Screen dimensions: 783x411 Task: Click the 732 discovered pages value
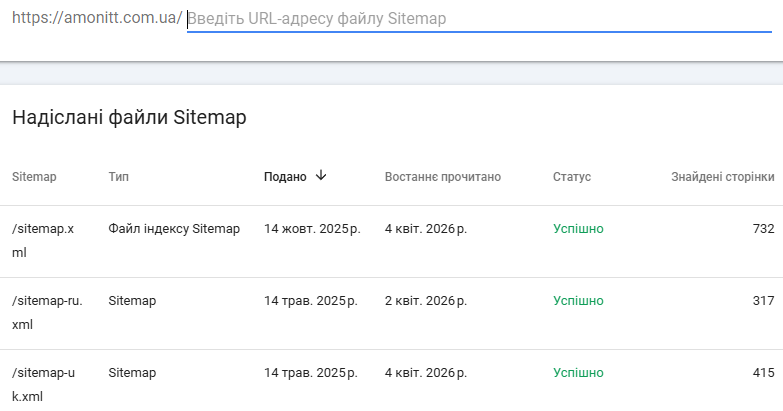pos(763,229)
